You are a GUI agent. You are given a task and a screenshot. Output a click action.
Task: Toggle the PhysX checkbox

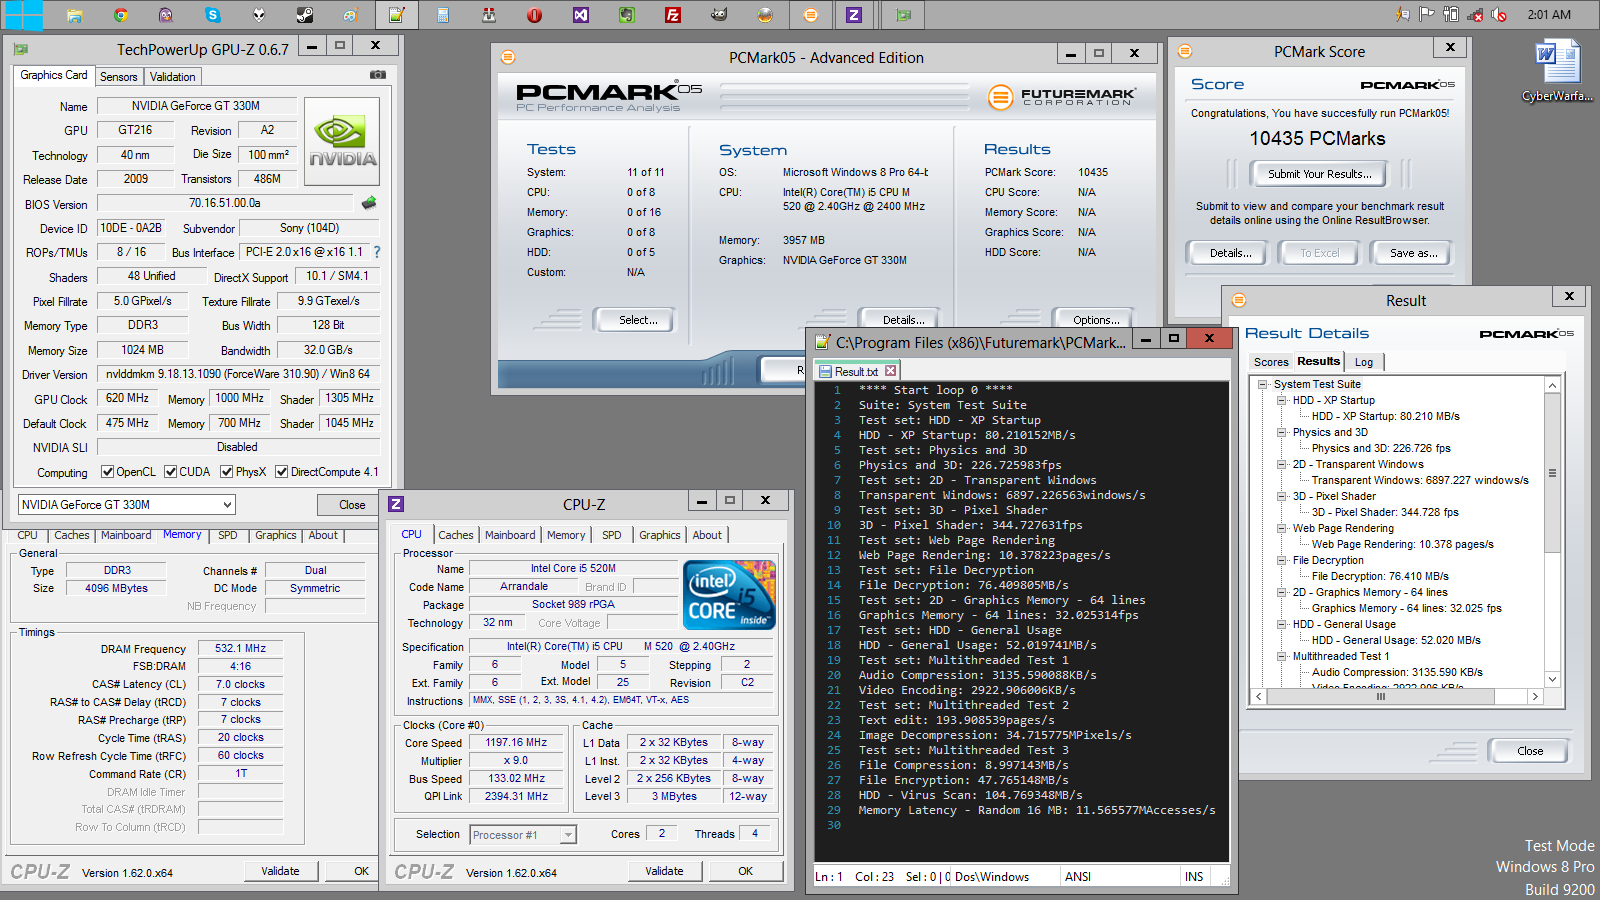(227, 472)
